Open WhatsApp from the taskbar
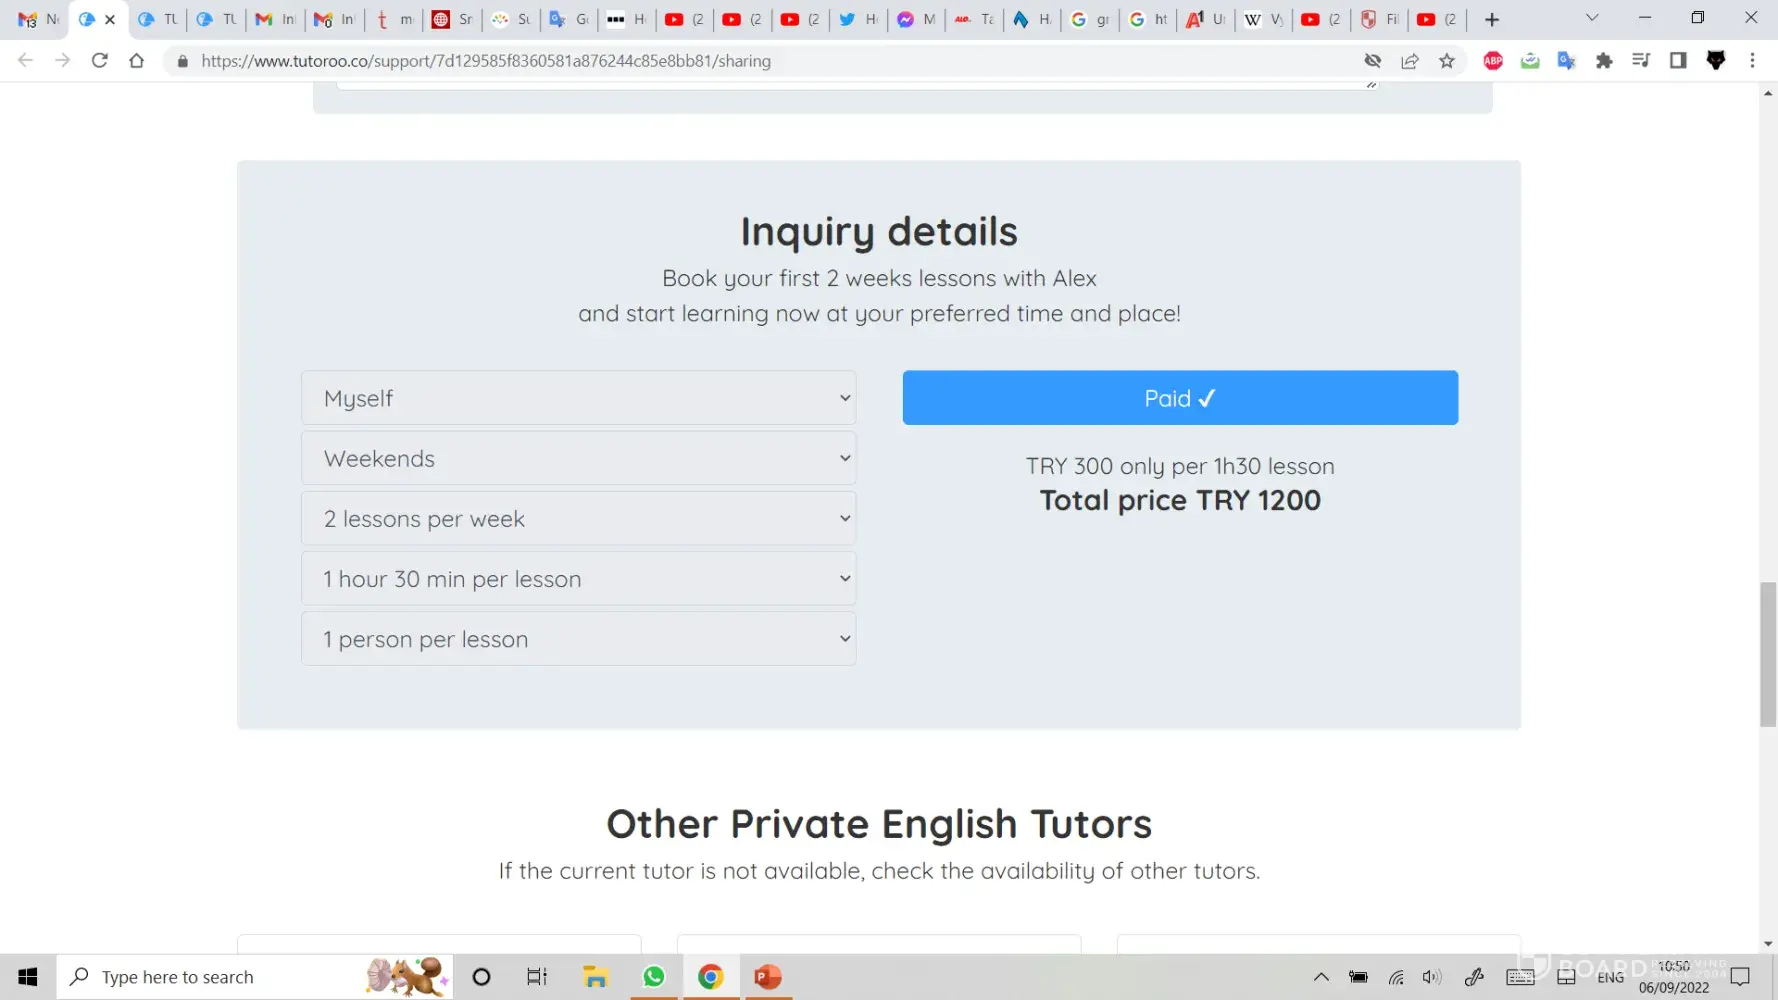This screenshot has width=1778, height=1000. tap(654, 977)
